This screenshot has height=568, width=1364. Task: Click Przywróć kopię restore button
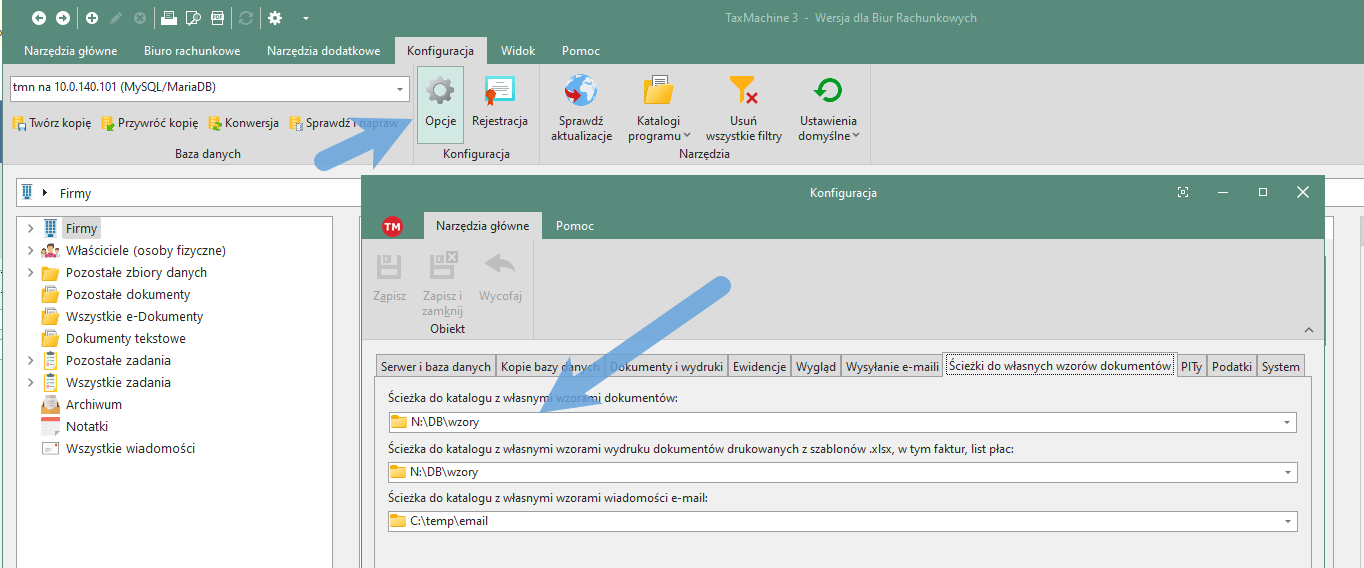point(149,123)
